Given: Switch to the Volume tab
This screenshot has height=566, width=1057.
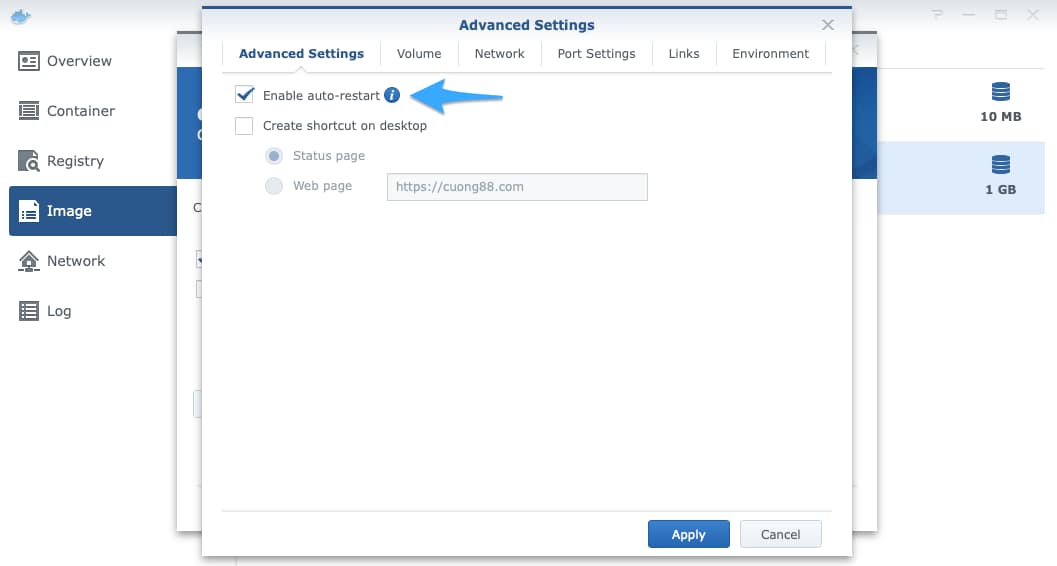Looking at the screenshot, I should 419,54.
